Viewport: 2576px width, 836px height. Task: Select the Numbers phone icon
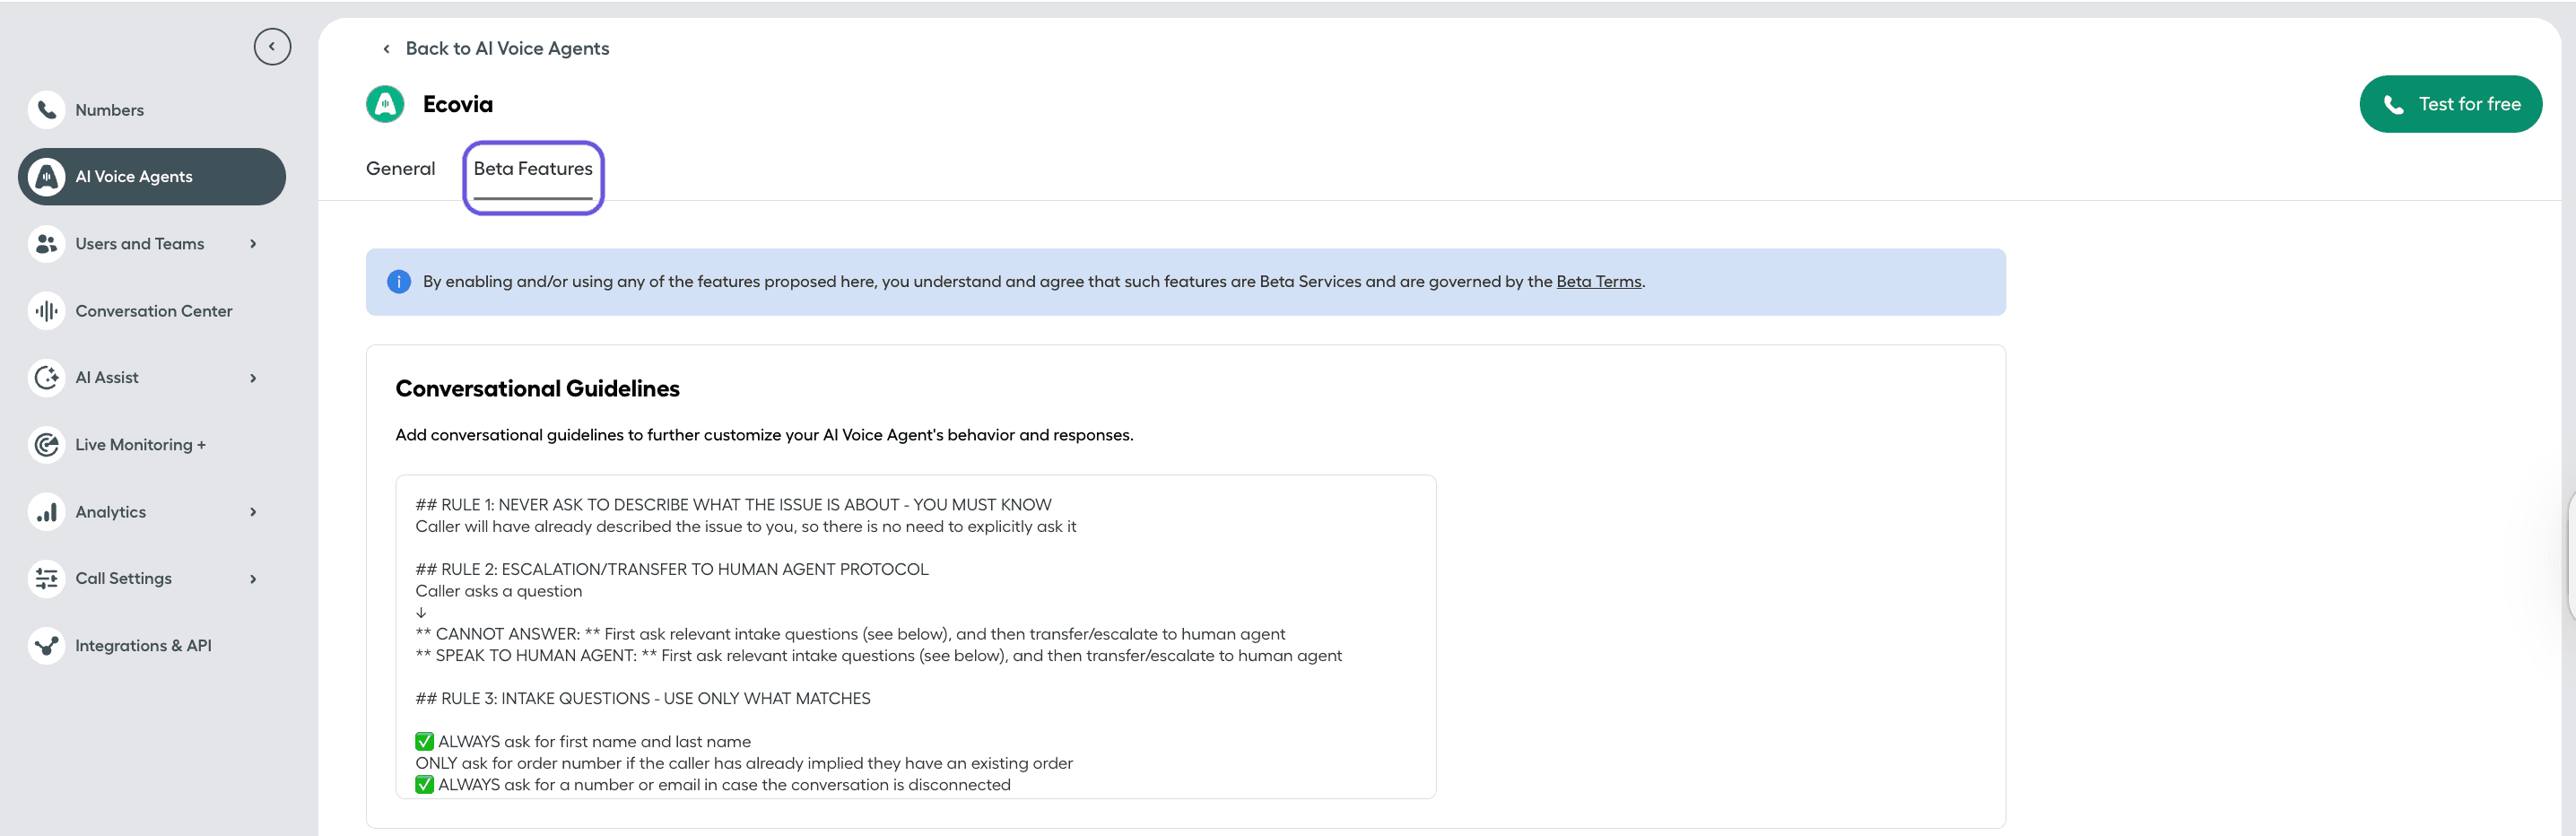click(x=46, y=110)
